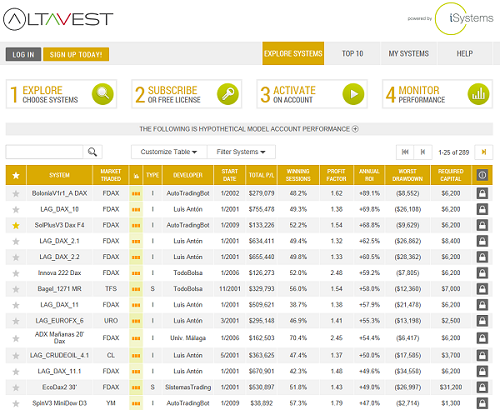This screenshot has height=410, width=500.
Task: Click the Explore magnifier green icon
Action: pos(103,94)
